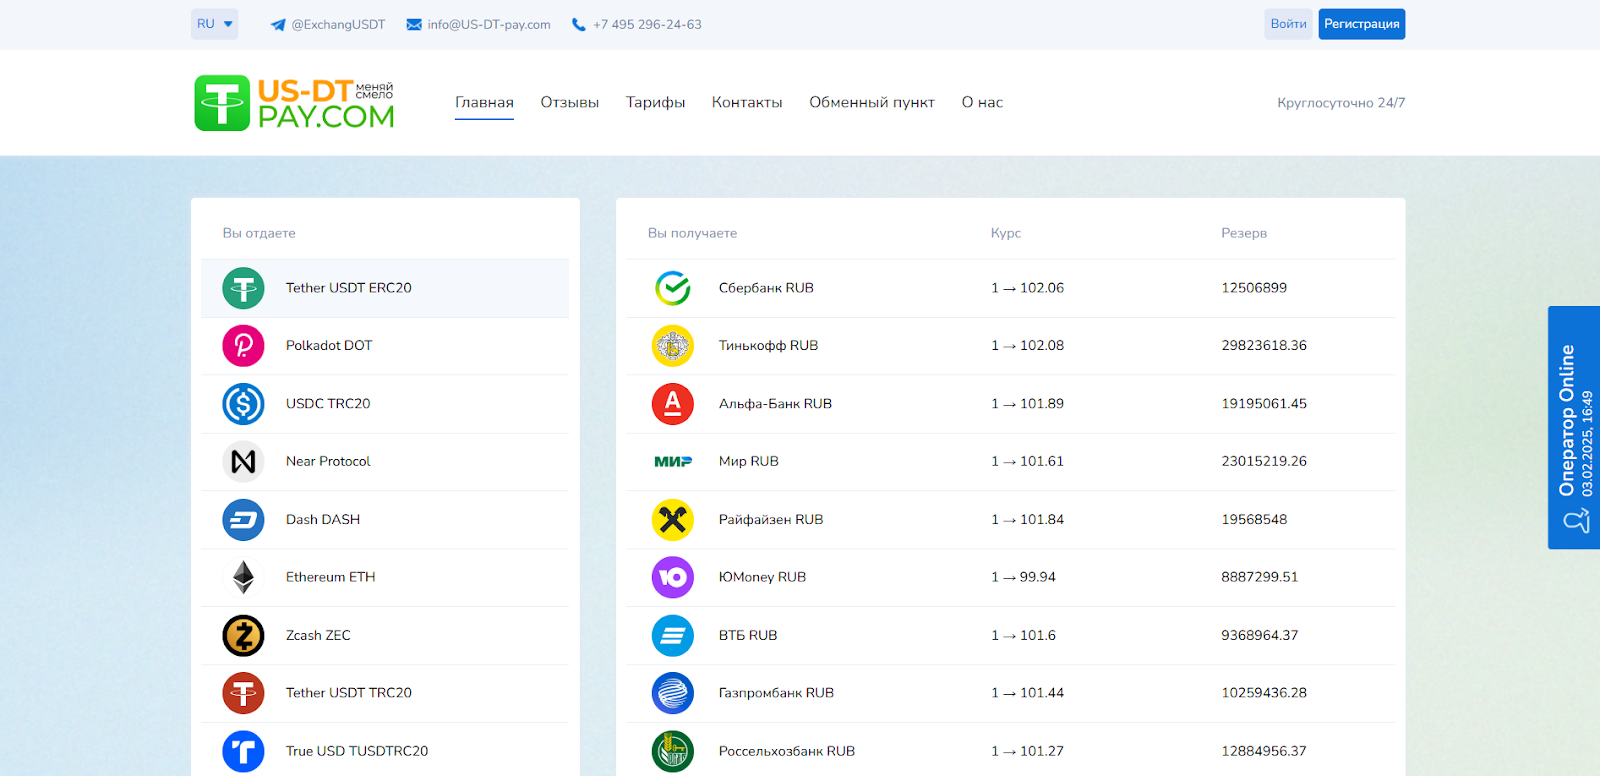1600x776 pixels.
Task: Select the Polkadot DOT pink icon
Action: pos(243,346)
